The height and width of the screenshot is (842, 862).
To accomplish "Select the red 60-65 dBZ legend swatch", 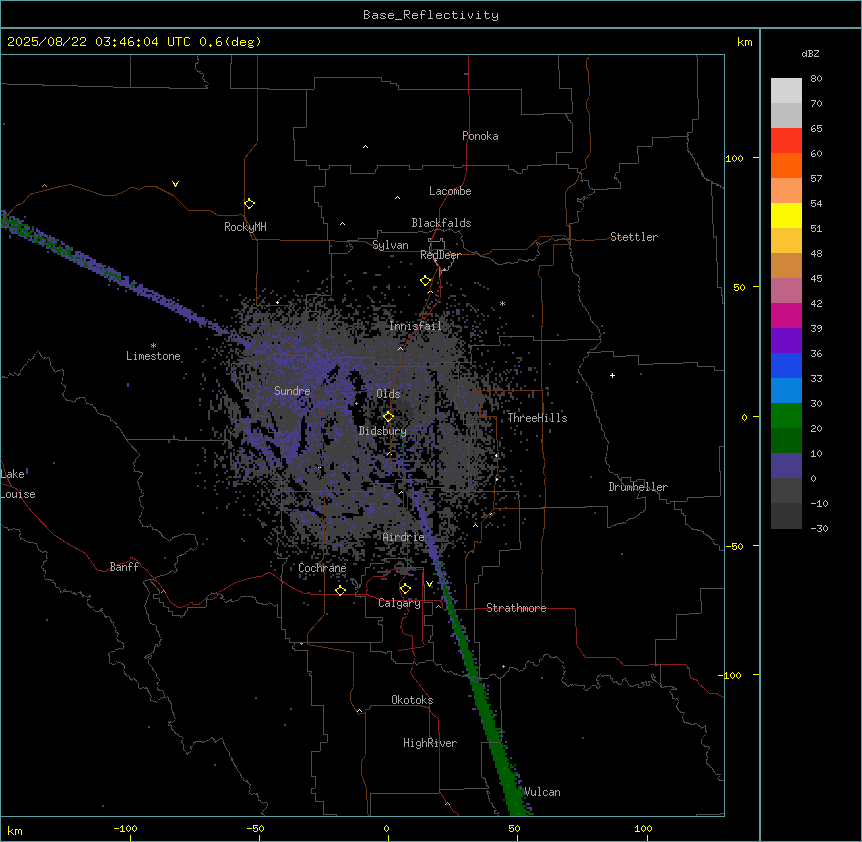I will (x=786, y=140).
